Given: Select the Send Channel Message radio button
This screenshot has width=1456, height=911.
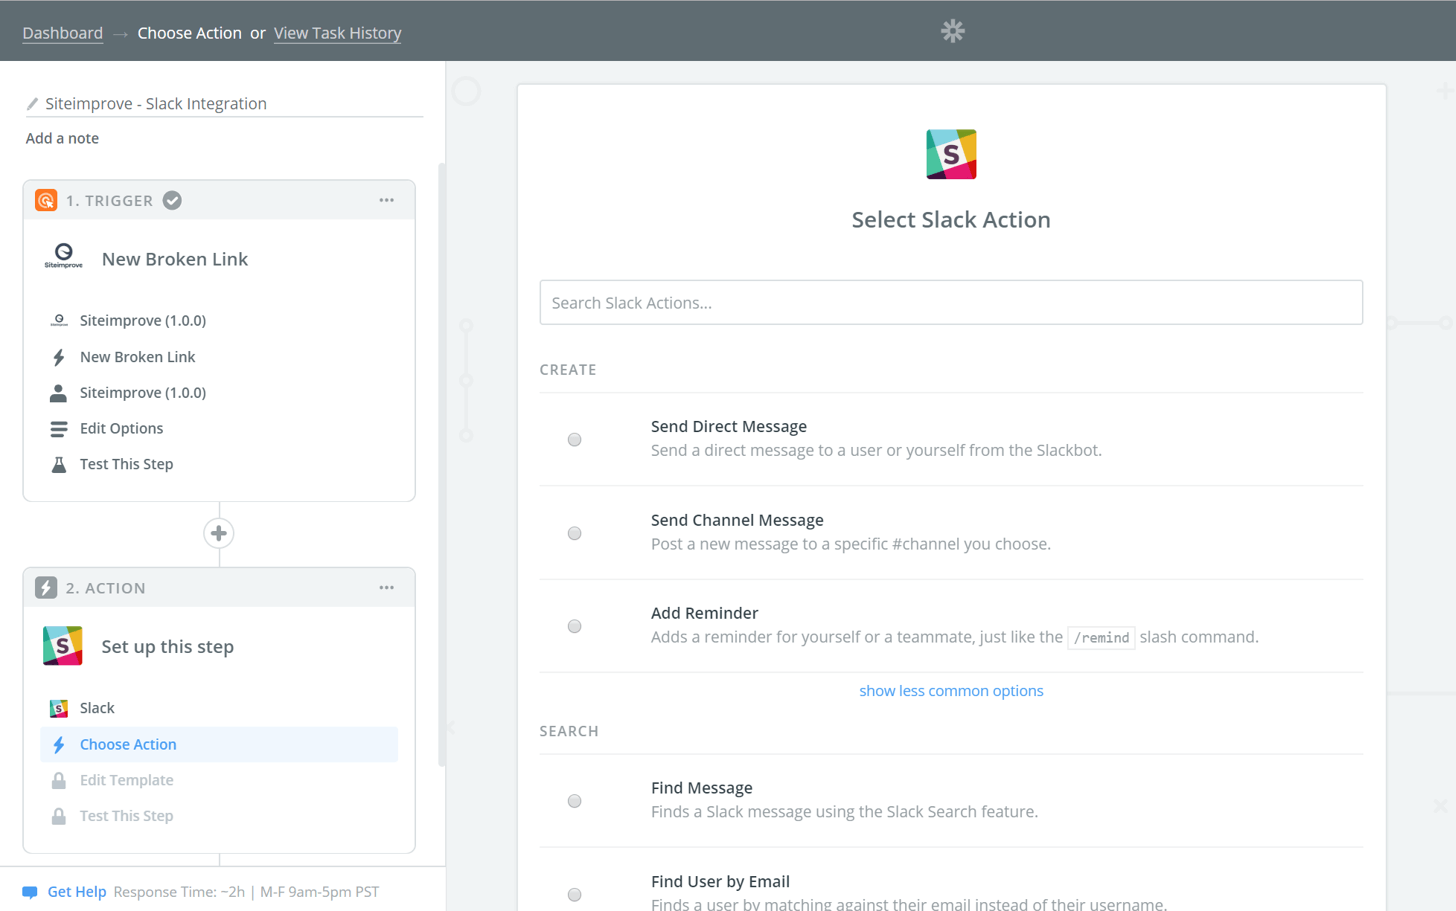Looking at the screenshot, I should pos(574,533).
